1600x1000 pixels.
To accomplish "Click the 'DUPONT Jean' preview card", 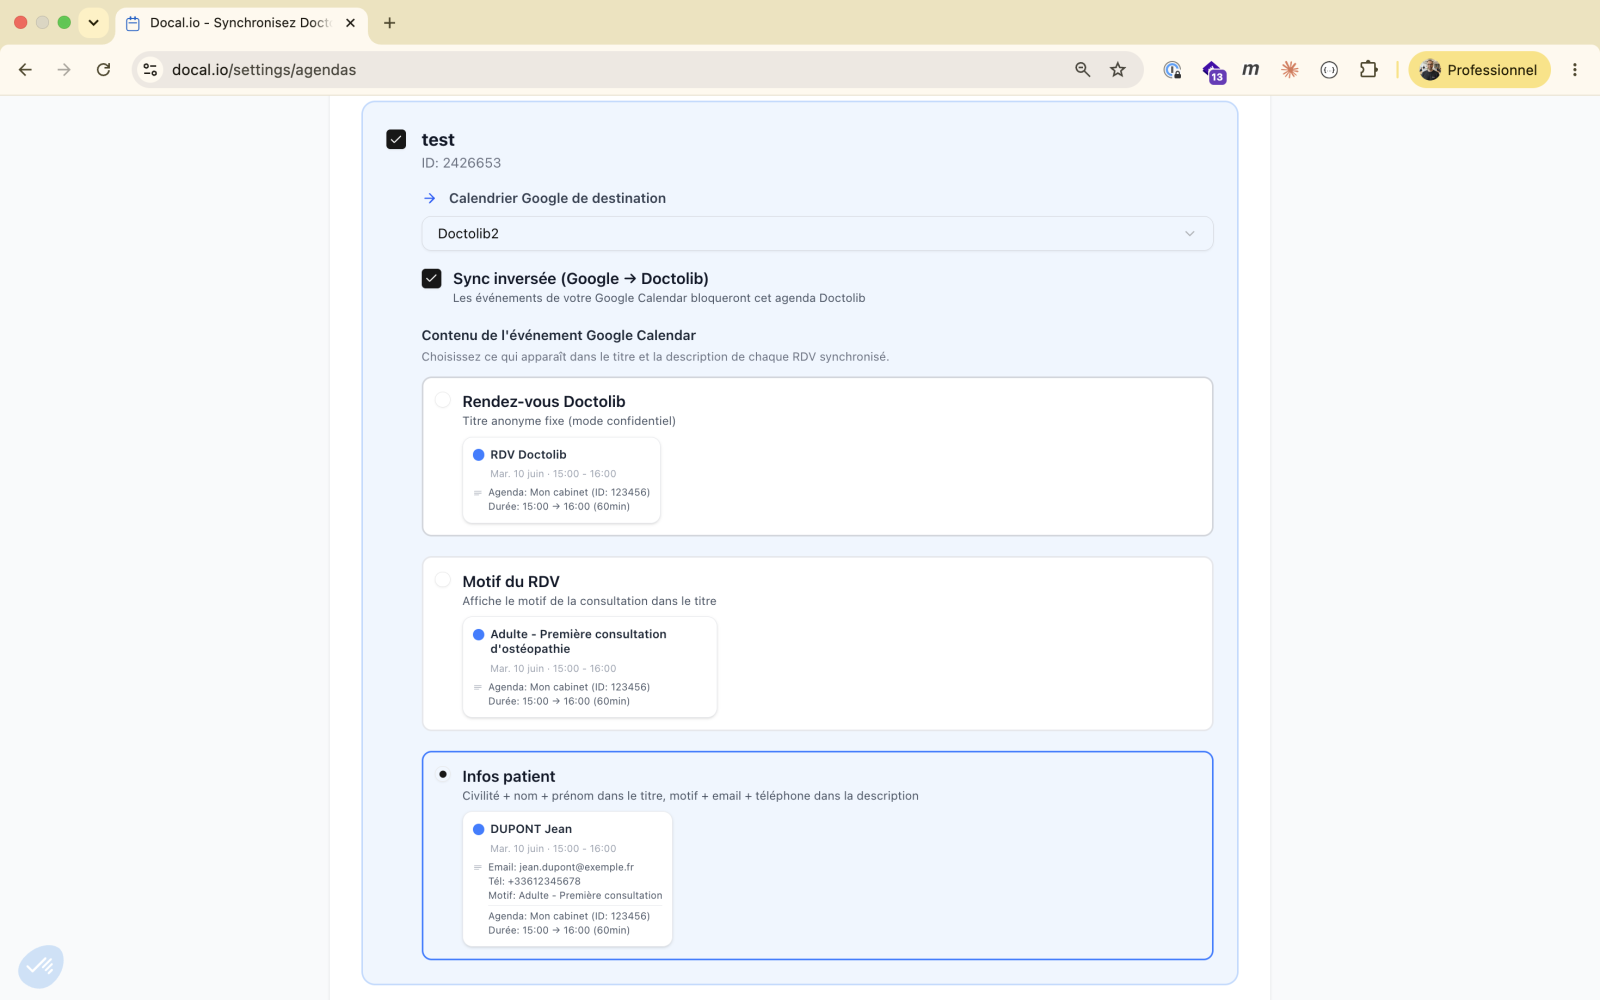I will point(567,879).
